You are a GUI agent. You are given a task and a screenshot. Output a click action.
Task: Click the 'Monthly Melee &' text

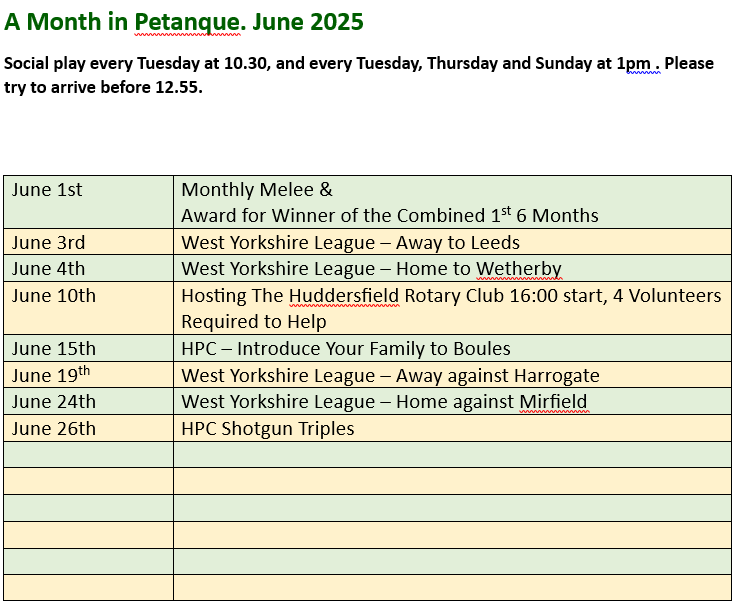[257, 190]
